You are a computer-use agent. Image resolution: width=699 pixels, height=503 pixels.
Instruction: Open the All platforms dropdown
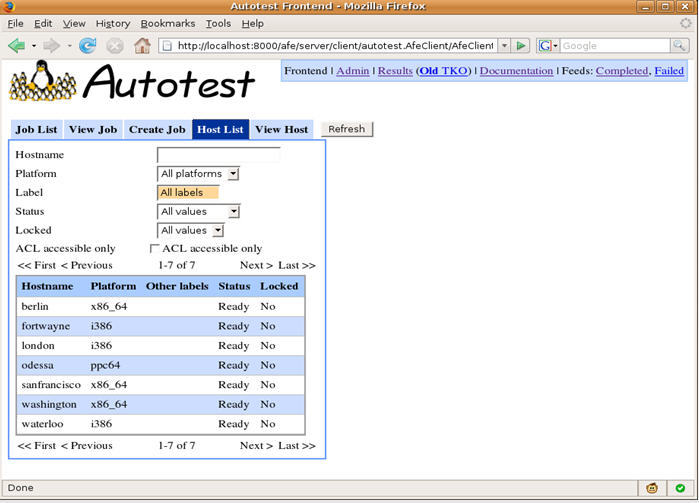pyautogui.click(x=198, y=174)
